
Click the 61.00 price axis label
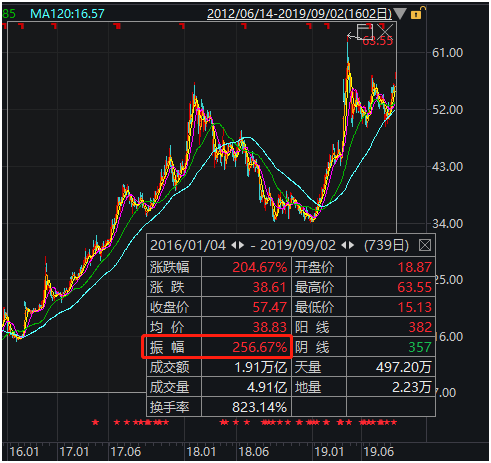[447, 53]
